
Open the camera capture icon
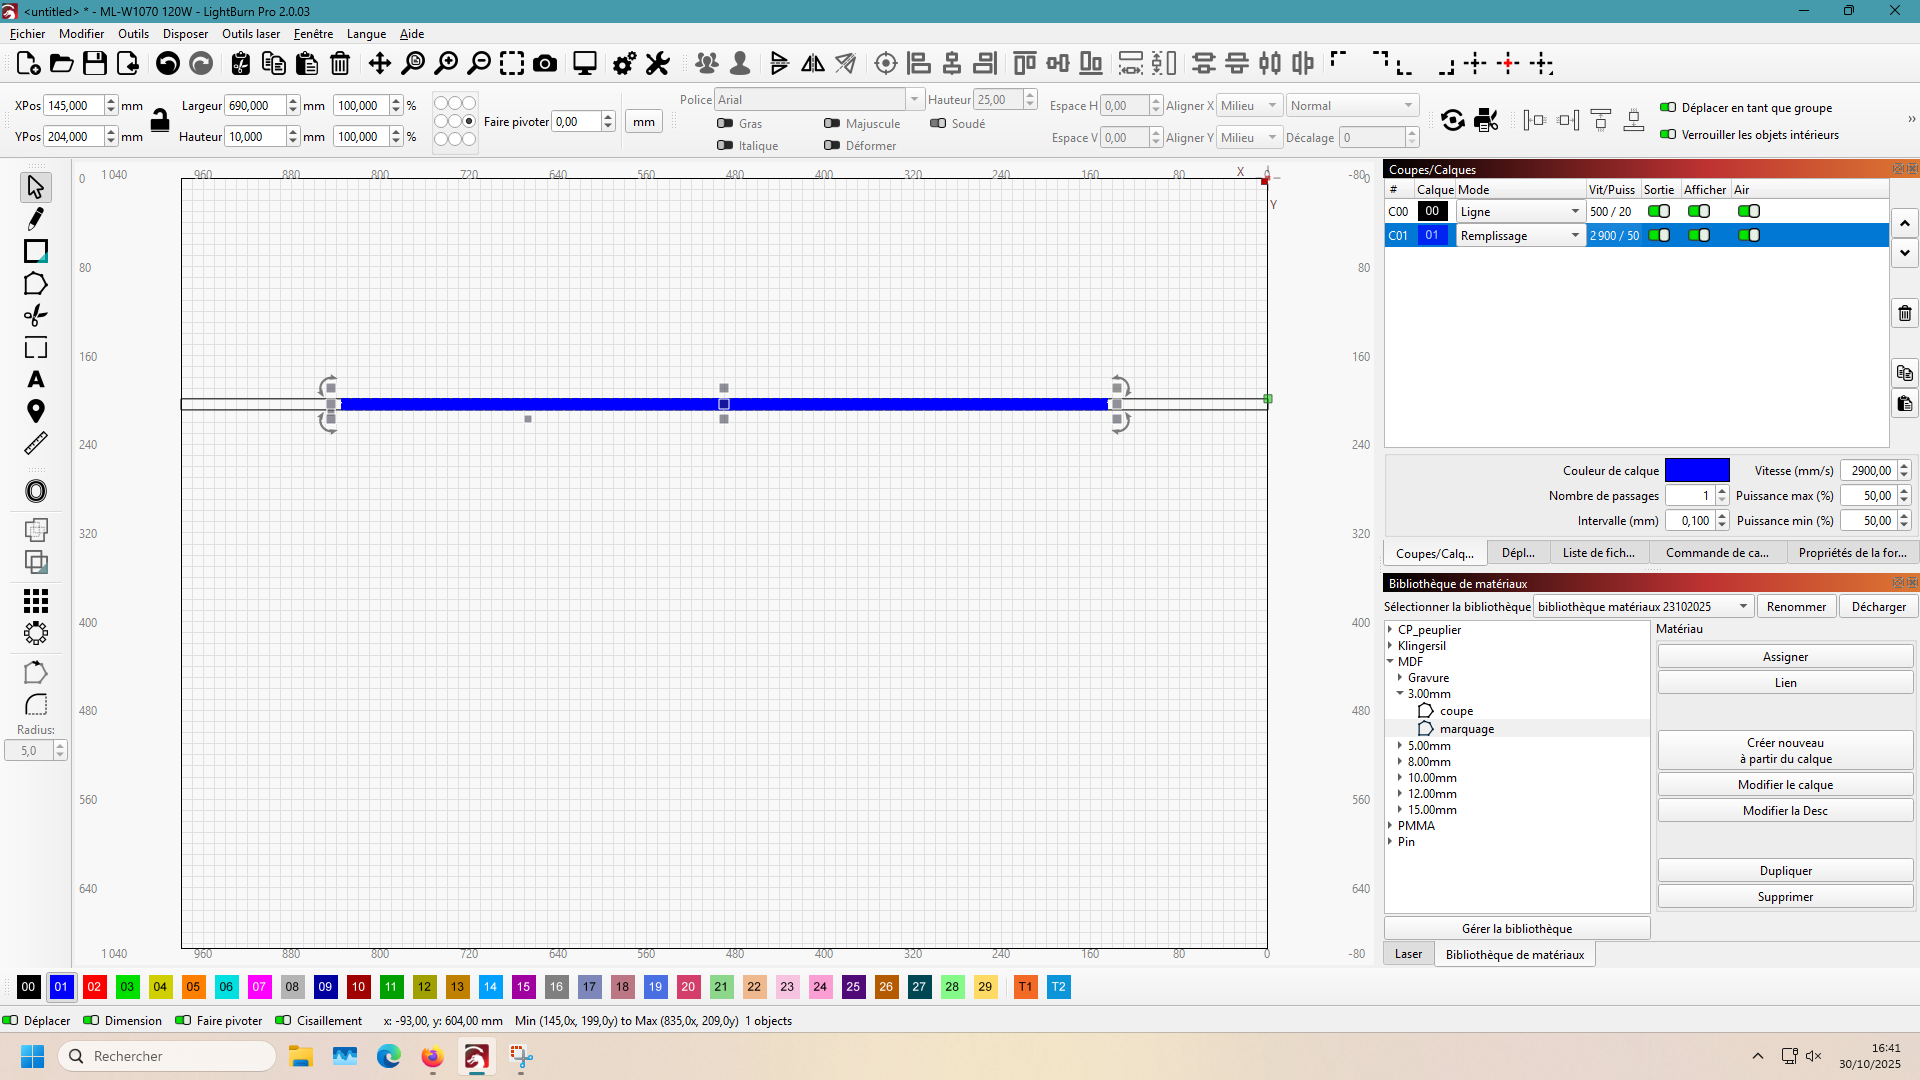[545, 64]
